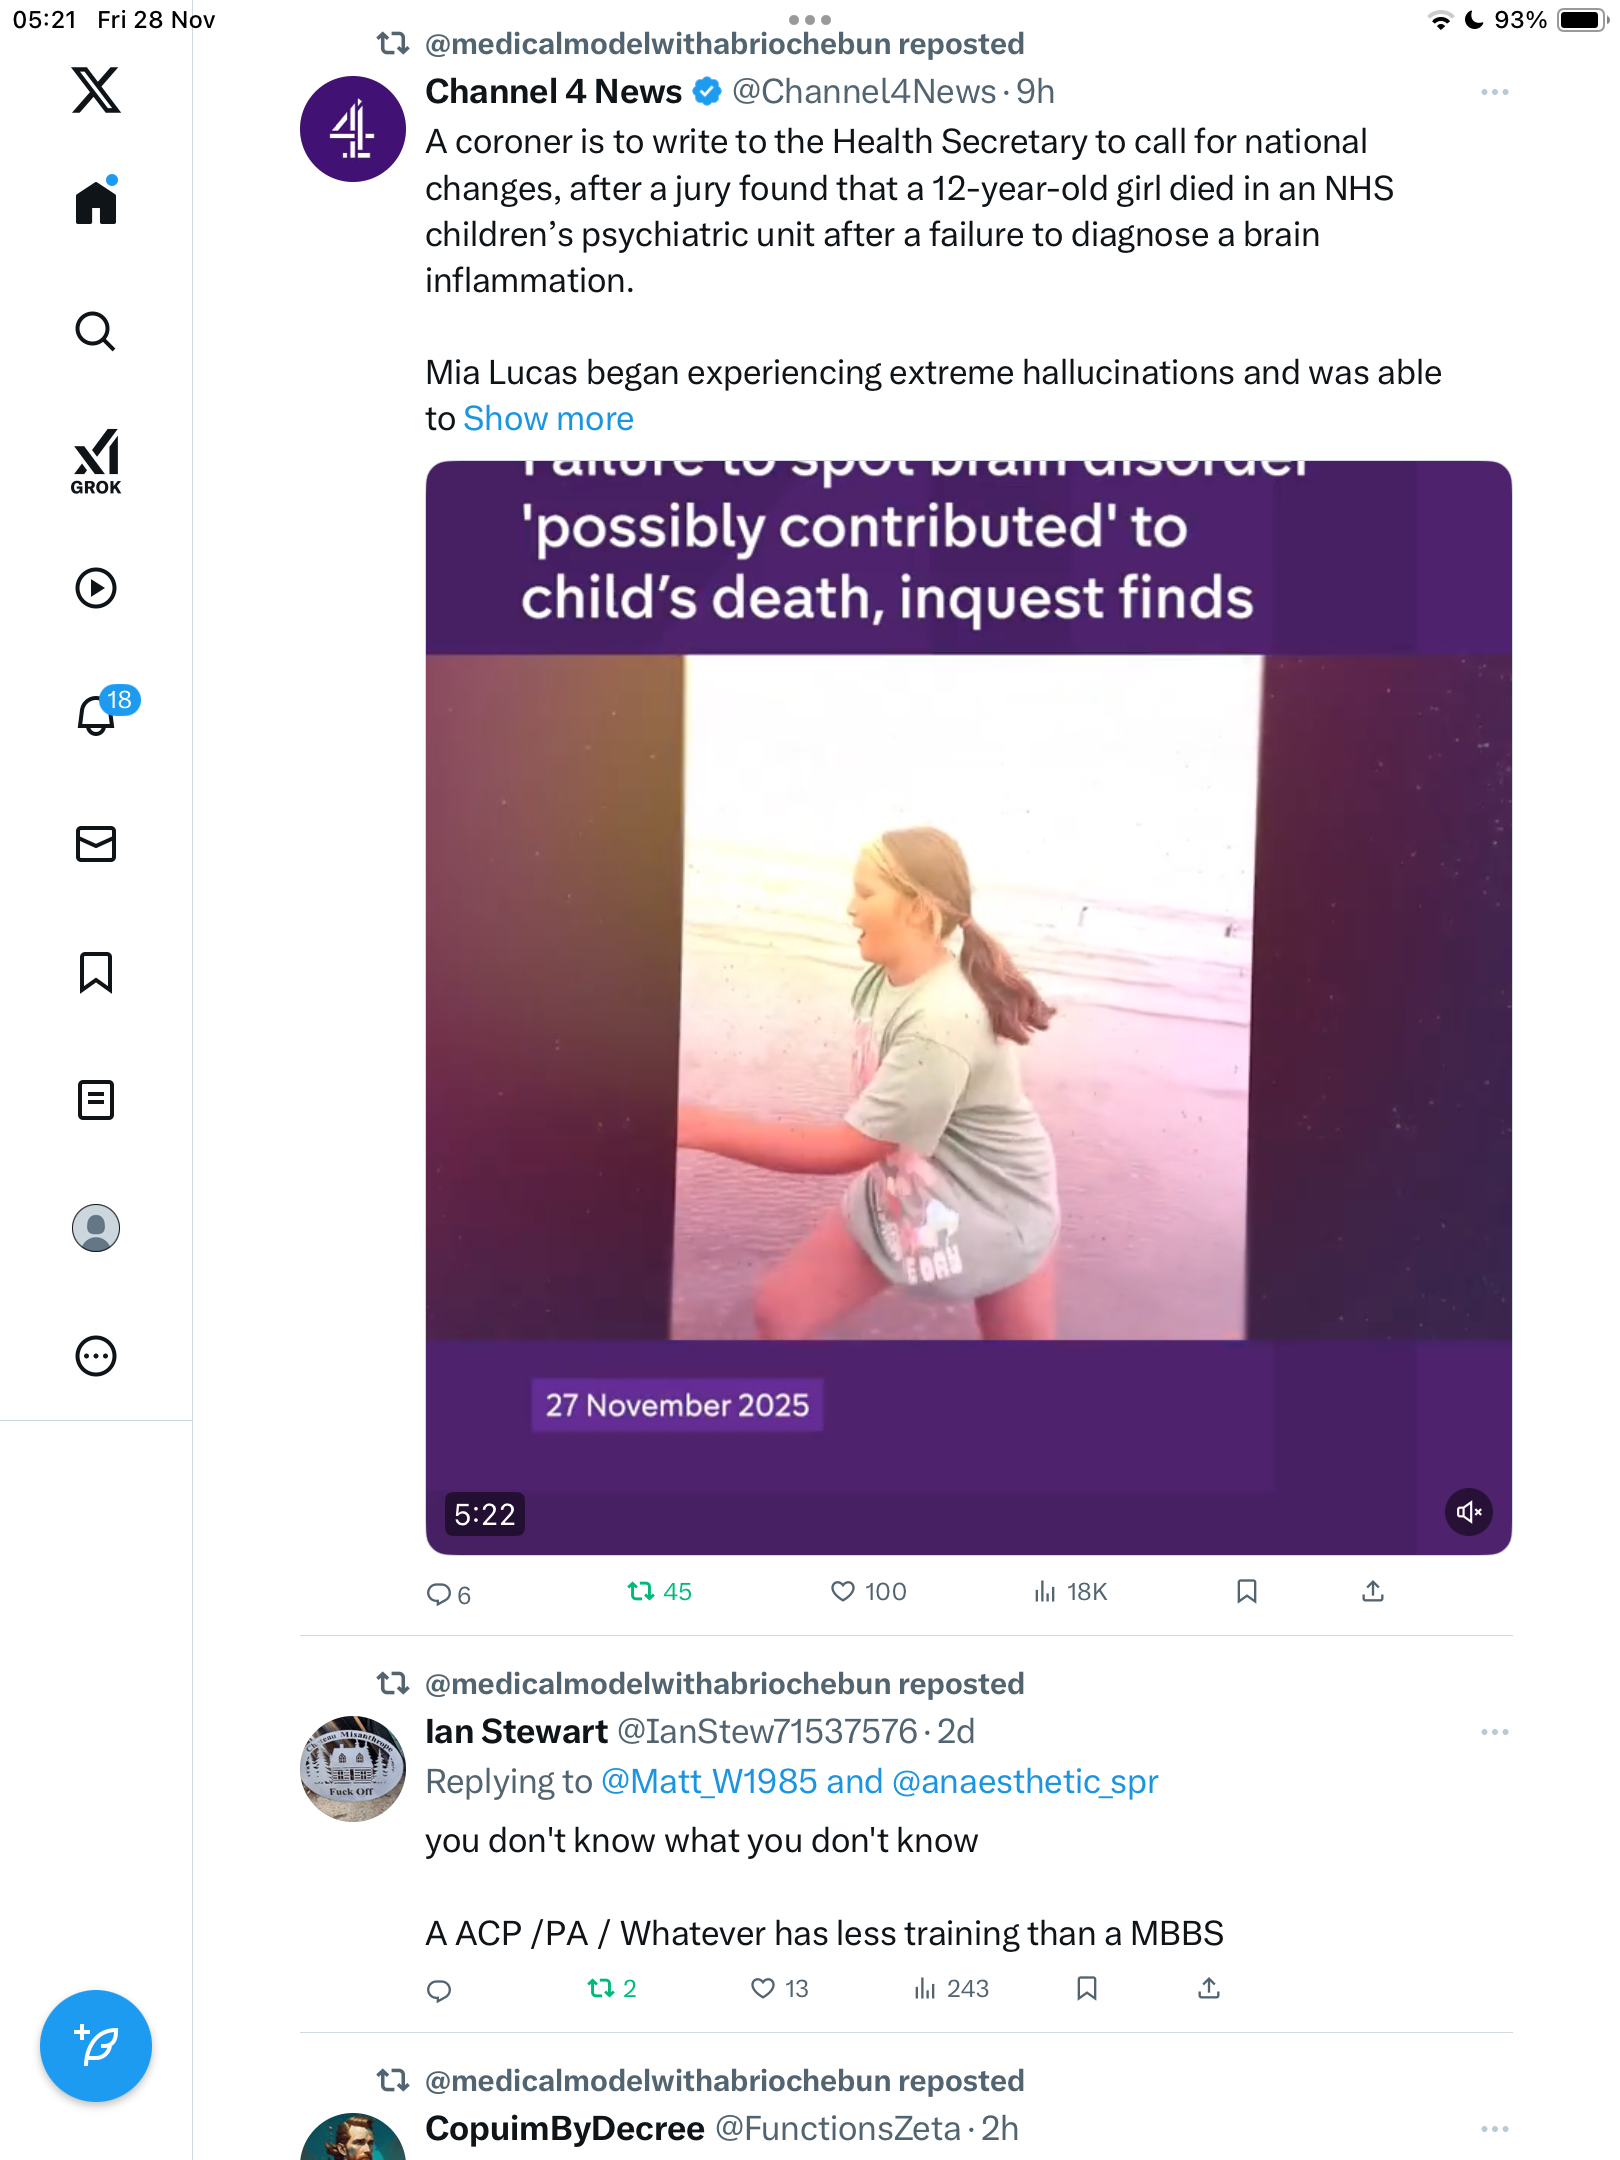Share the Channel 4 News post
Viewport: 1620px width, 2160px height.
pyautogui.click(x=1373, y=1591)
